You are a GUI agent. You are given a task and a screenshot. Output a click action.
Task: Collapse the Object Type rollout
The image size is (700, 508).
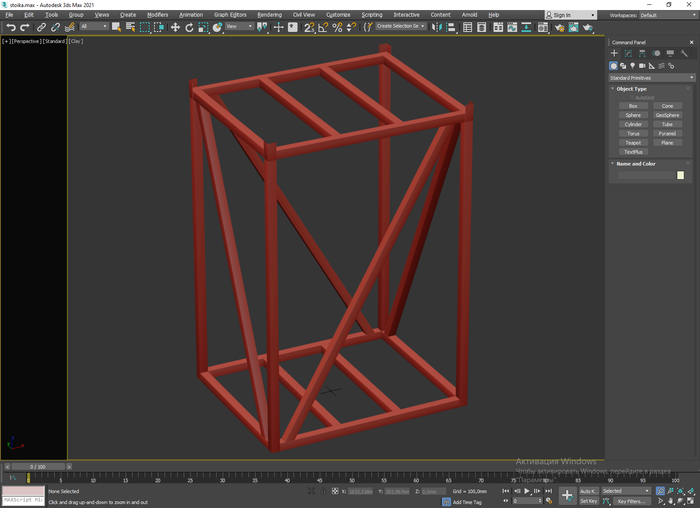632,89
